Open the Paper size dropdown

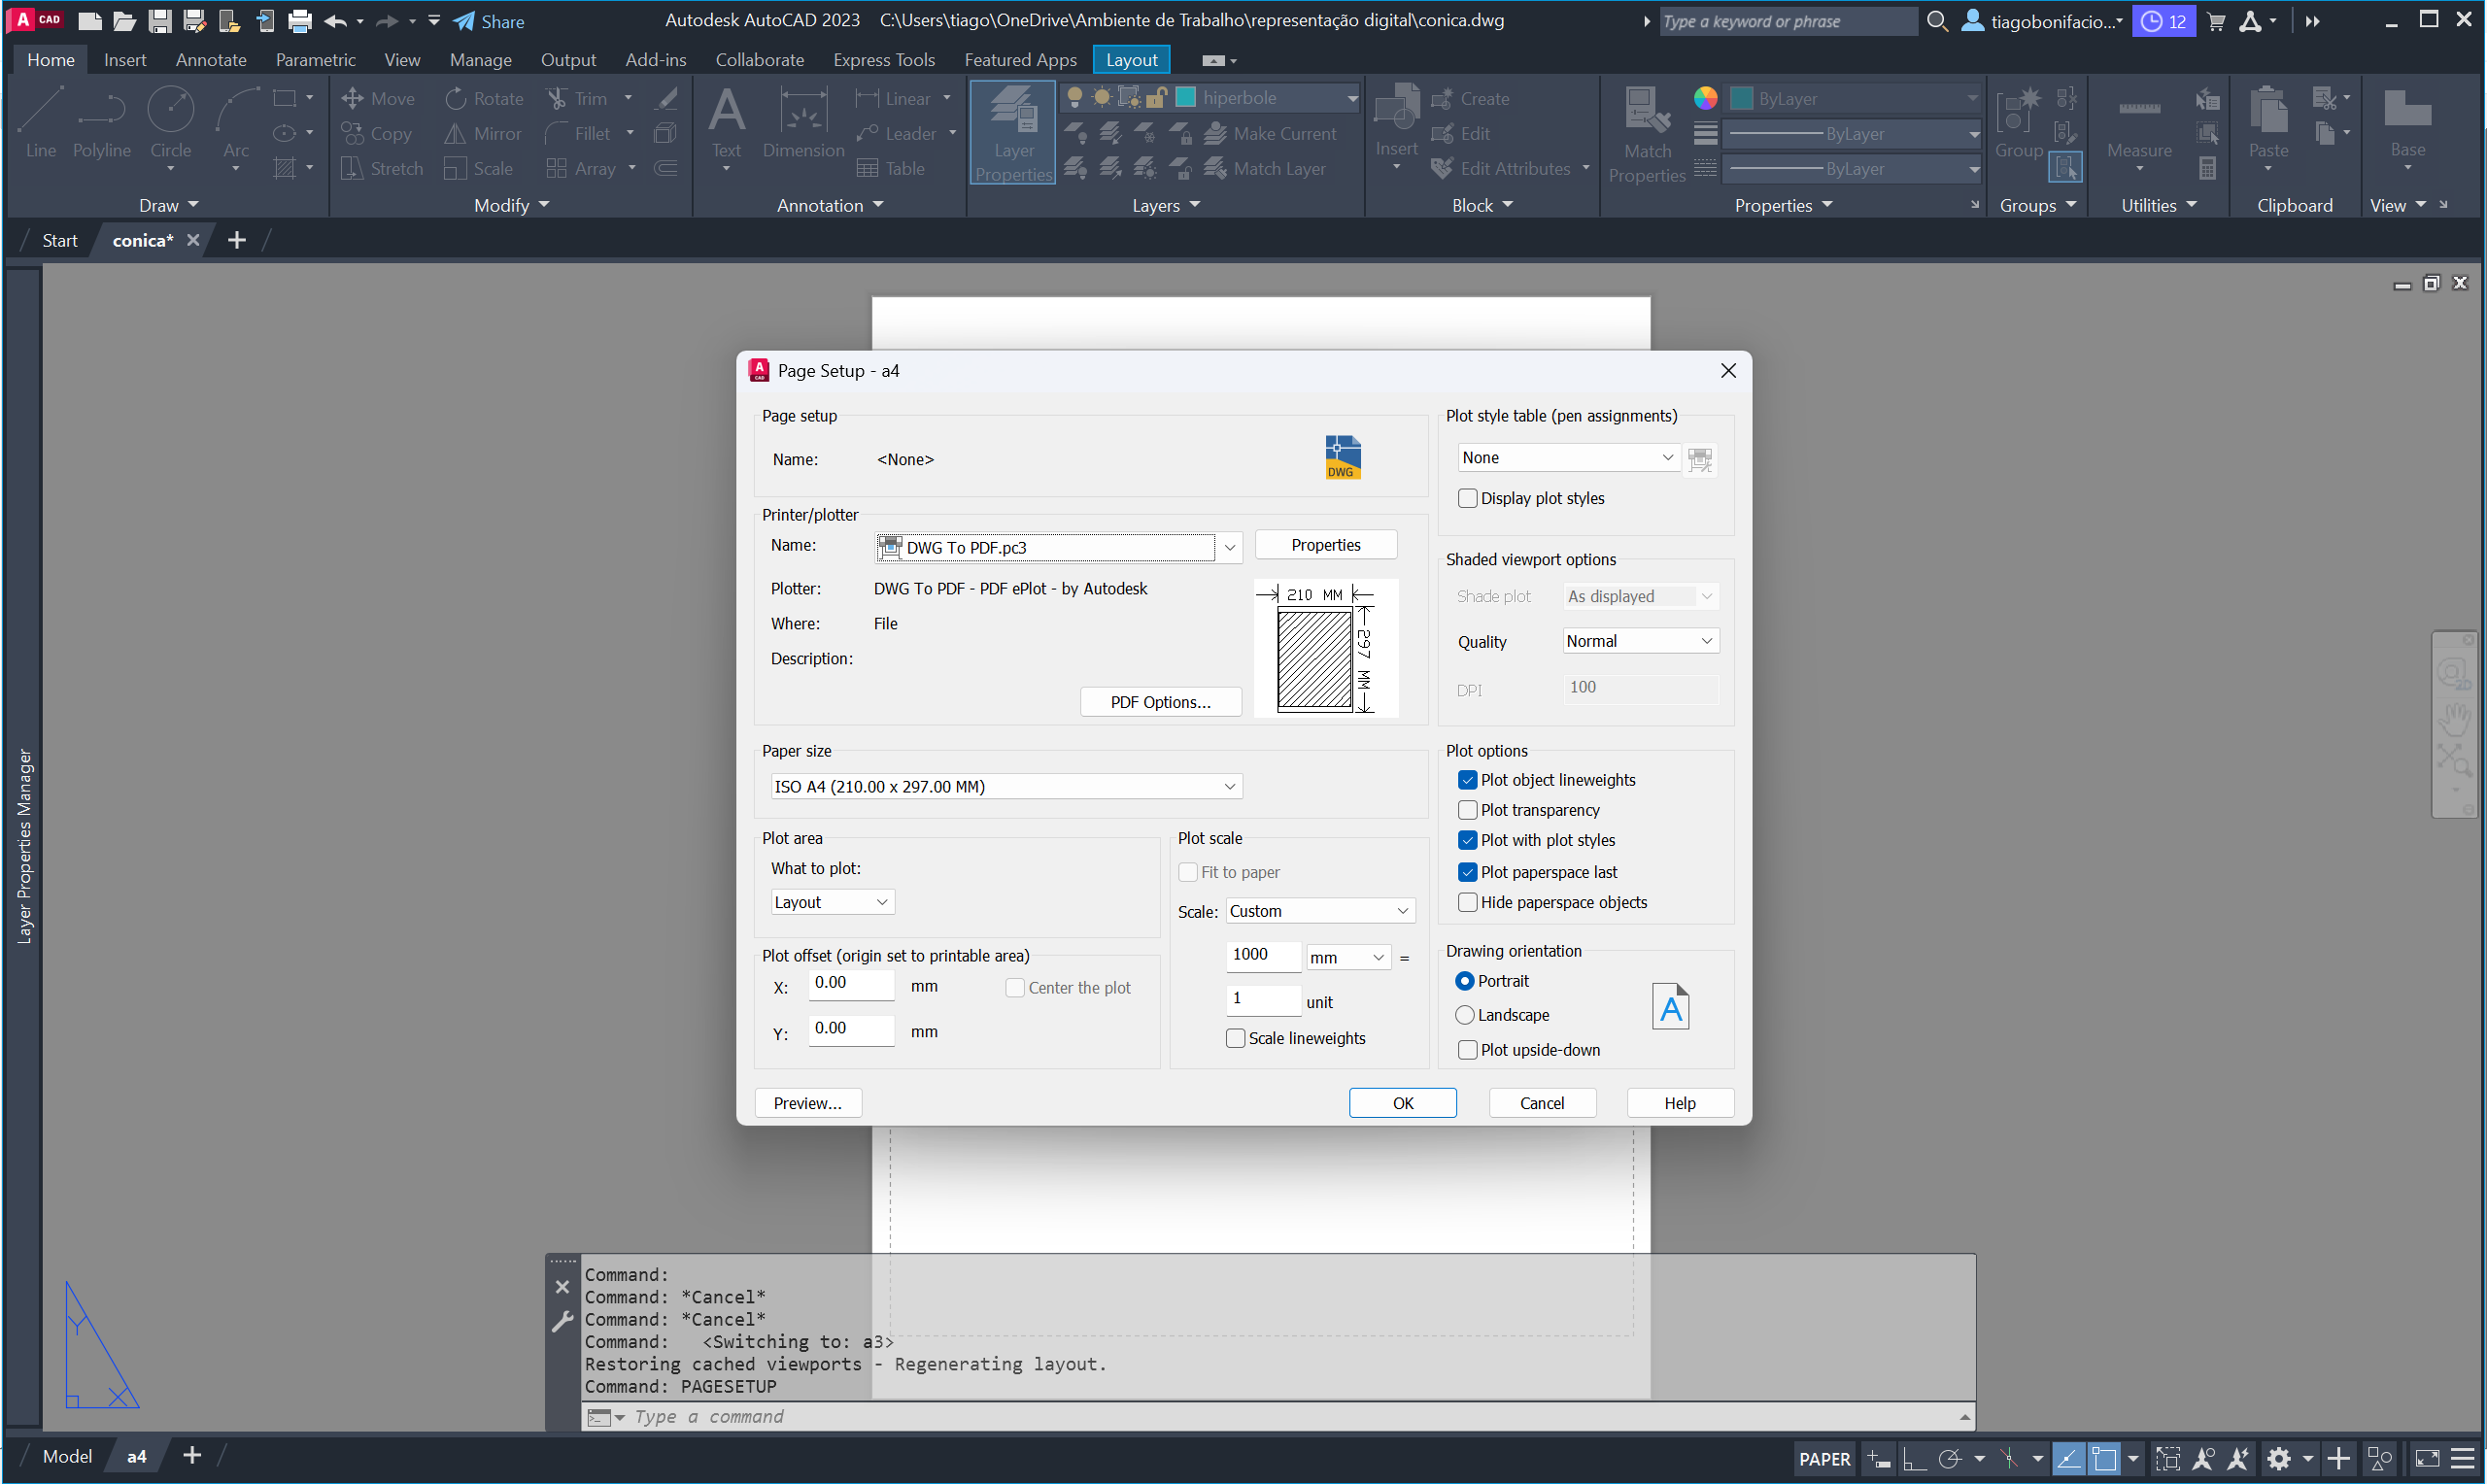coord(1005,787)
